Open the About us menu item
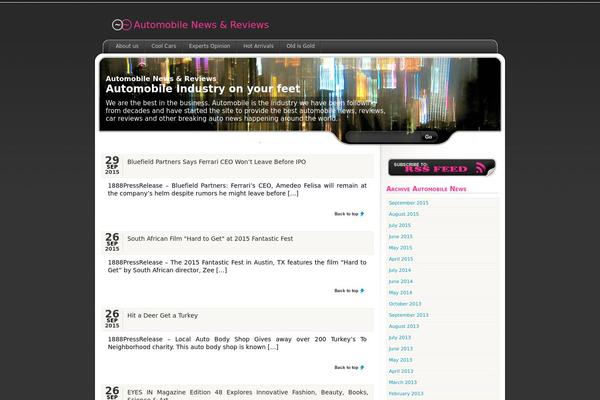Viewport: 600px width, 400px height. click(x=127, y=46)
